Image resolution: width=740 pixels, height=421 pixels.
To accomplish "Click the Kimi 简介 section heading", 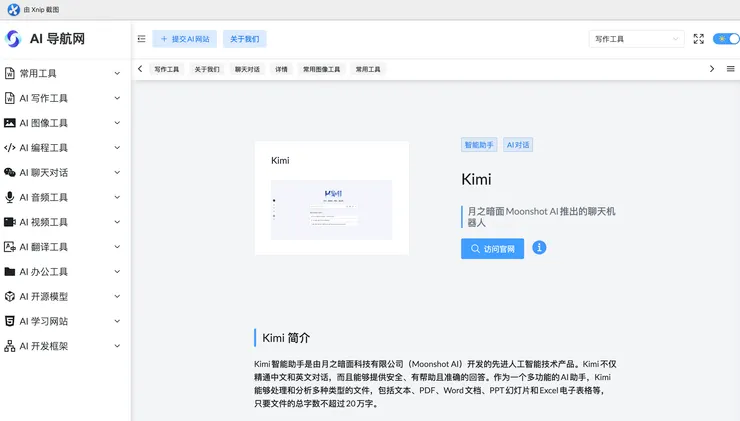I will tap(286, 338).
